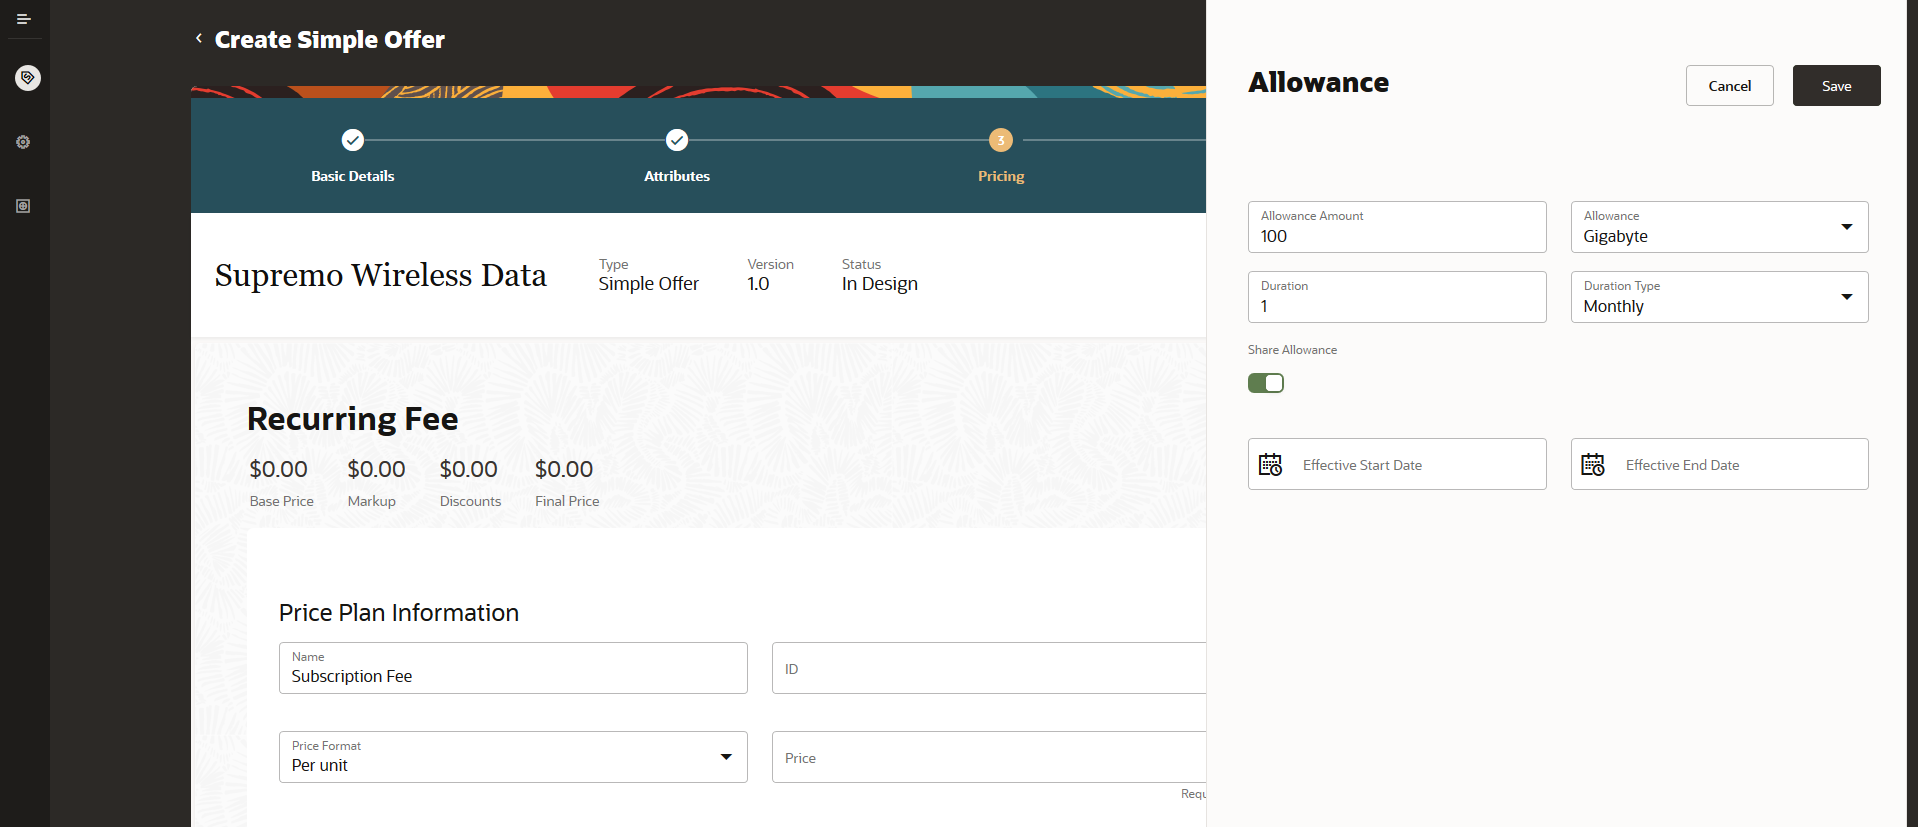
Task: Open the offer tag sidebar icon
Action: 28,78
